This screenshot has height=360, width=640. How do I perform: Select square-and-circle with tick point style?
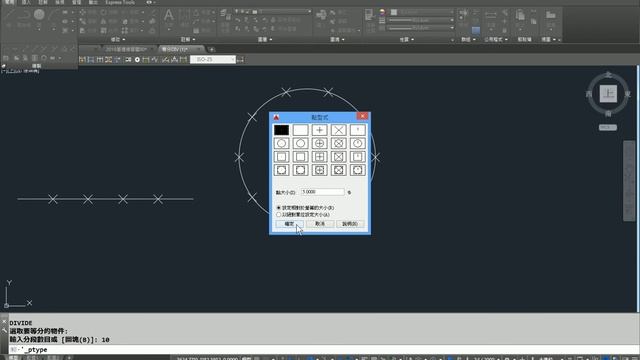(358, 170)
